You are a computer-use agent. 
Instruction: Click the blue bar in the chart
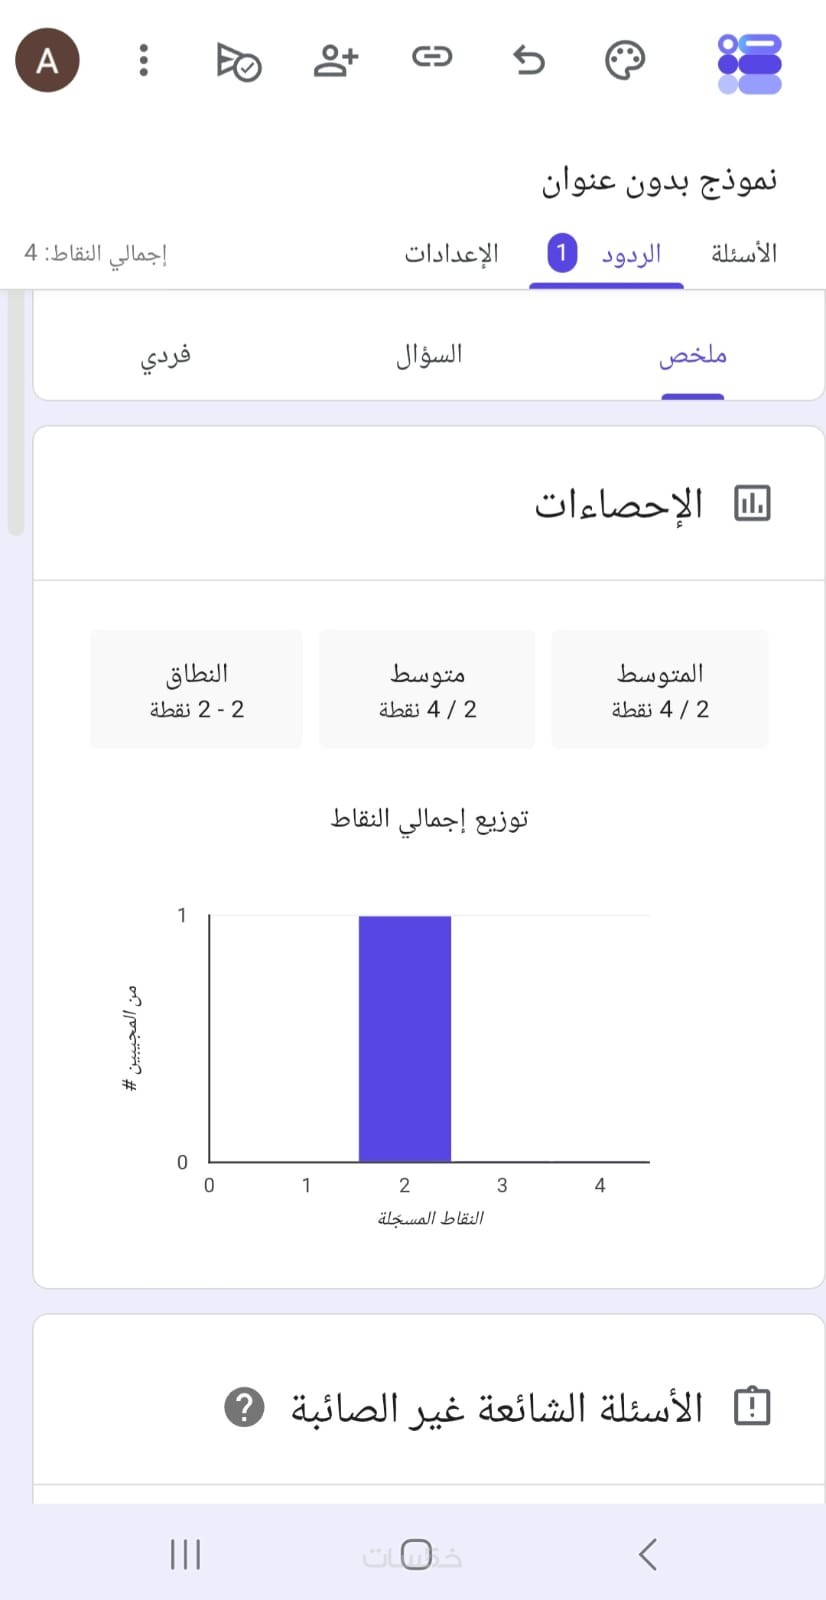coord(405,1039)
